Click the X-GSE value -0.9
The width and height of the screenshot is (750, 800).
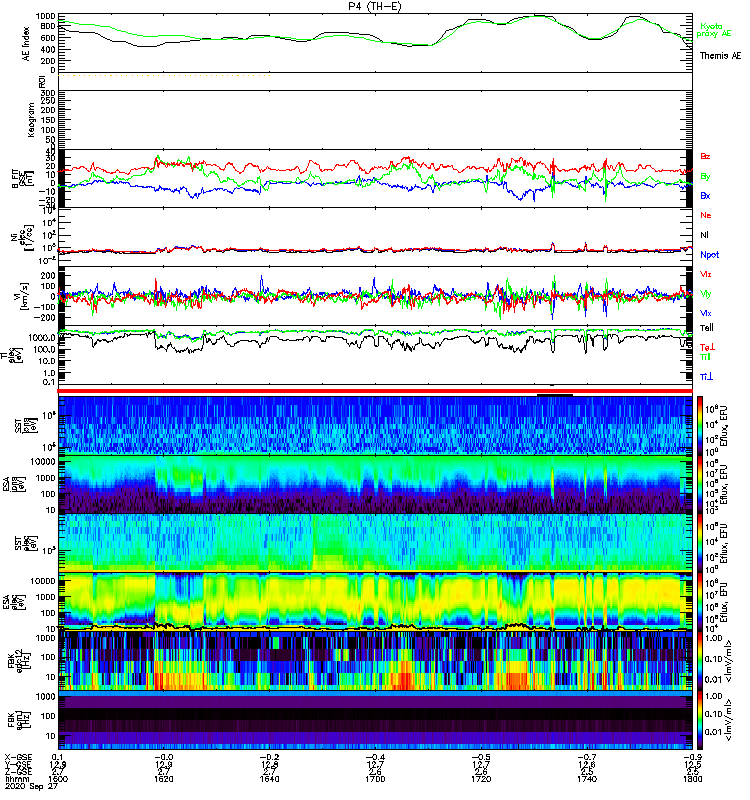pyautogui.click(x=692, y=757)
